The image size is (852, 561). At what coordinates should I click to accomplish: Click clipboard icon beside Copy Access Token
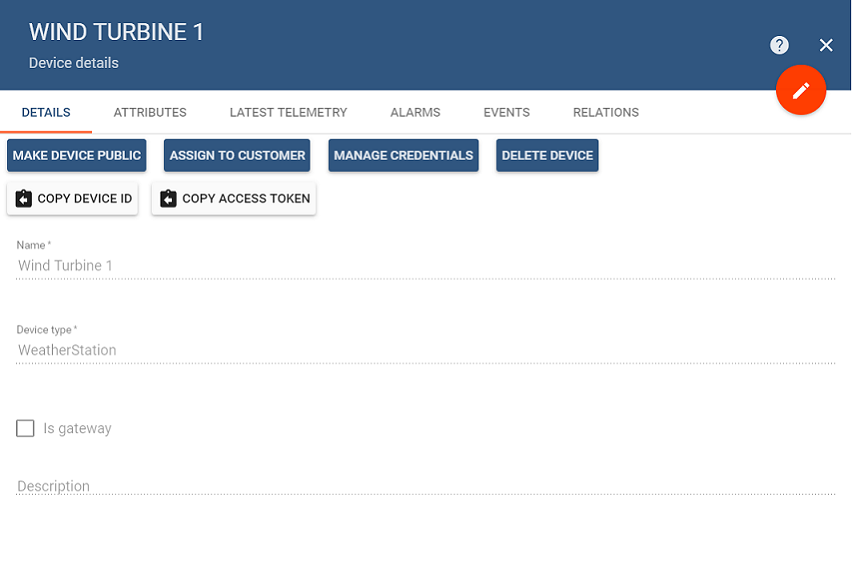pos(168,199)
